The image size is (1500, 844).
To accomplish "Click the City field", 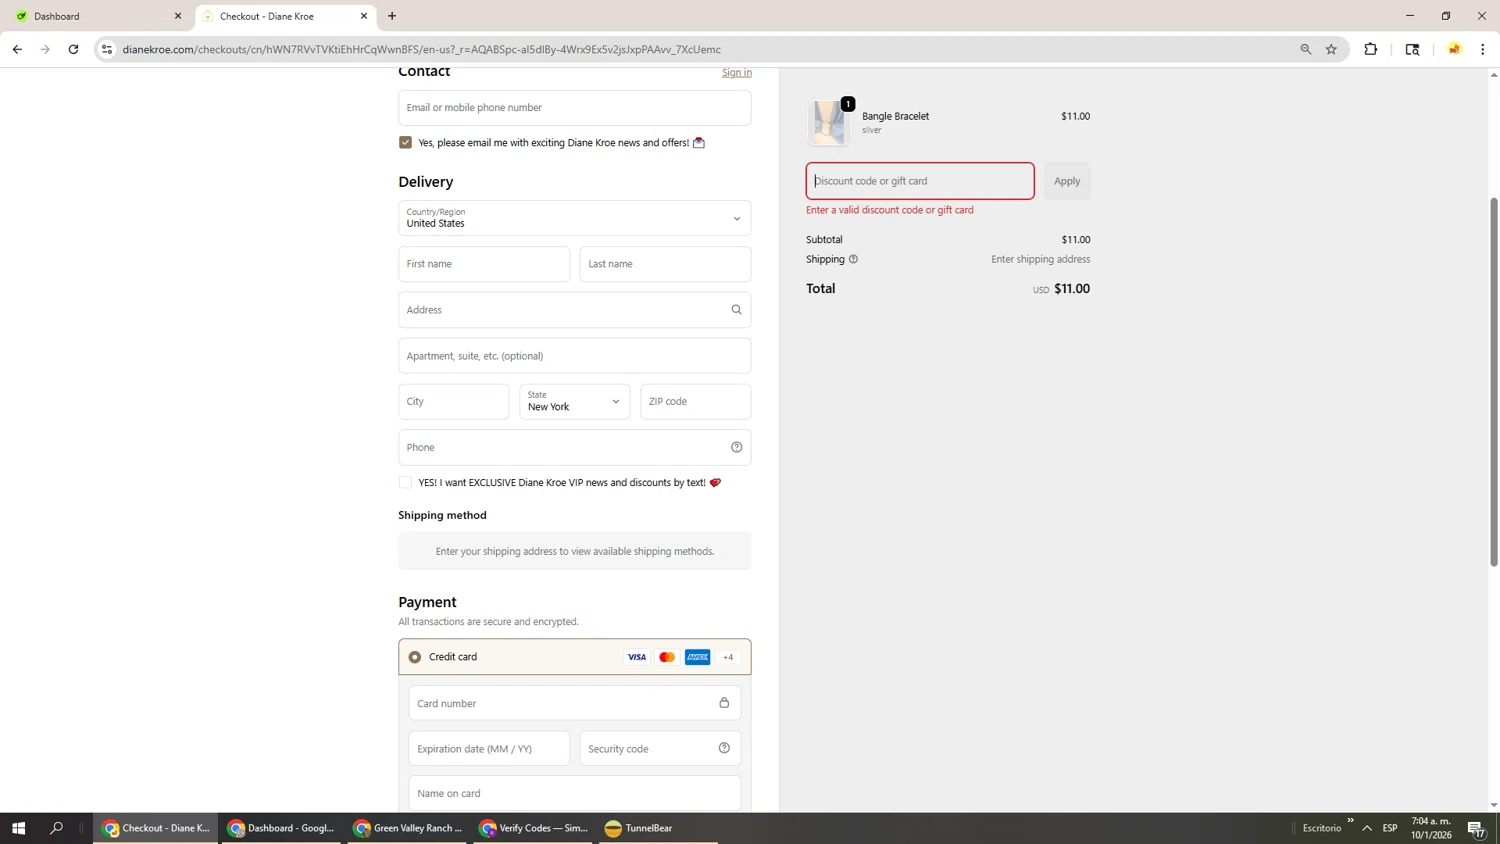I will click(x=454, y=402).
